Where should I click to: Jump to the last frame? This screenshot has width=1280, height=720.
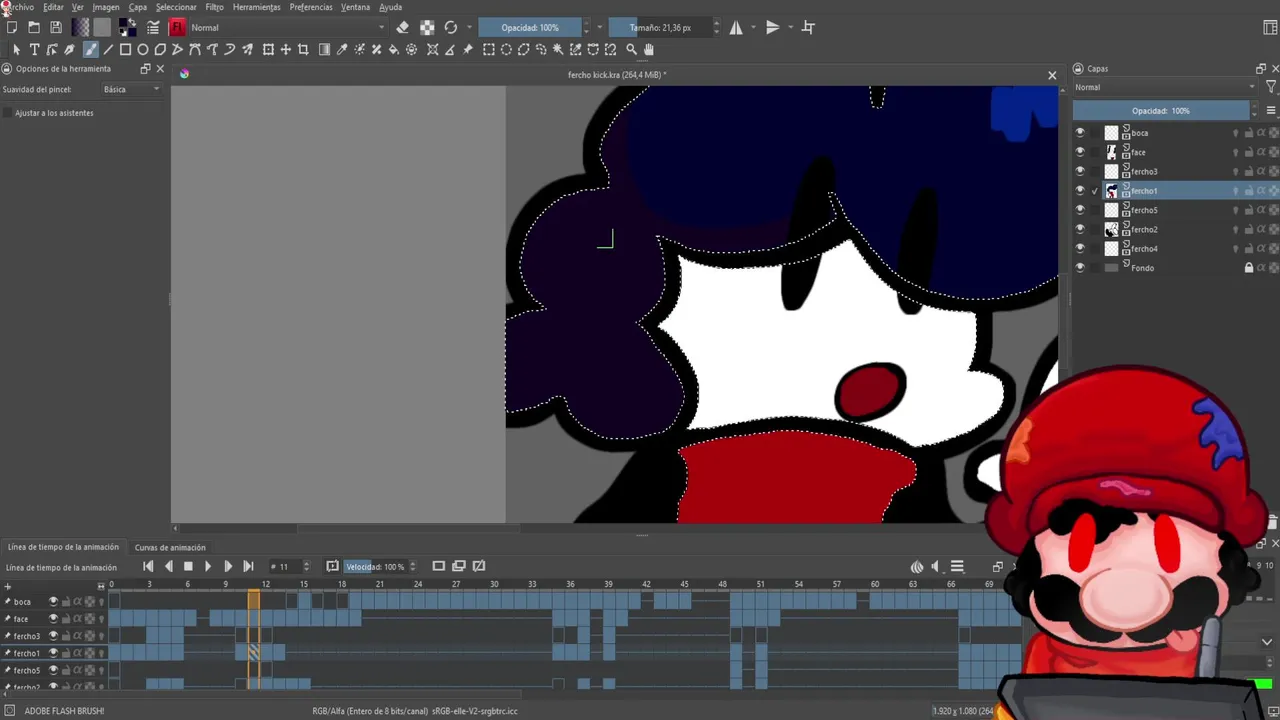click(248, 566)
